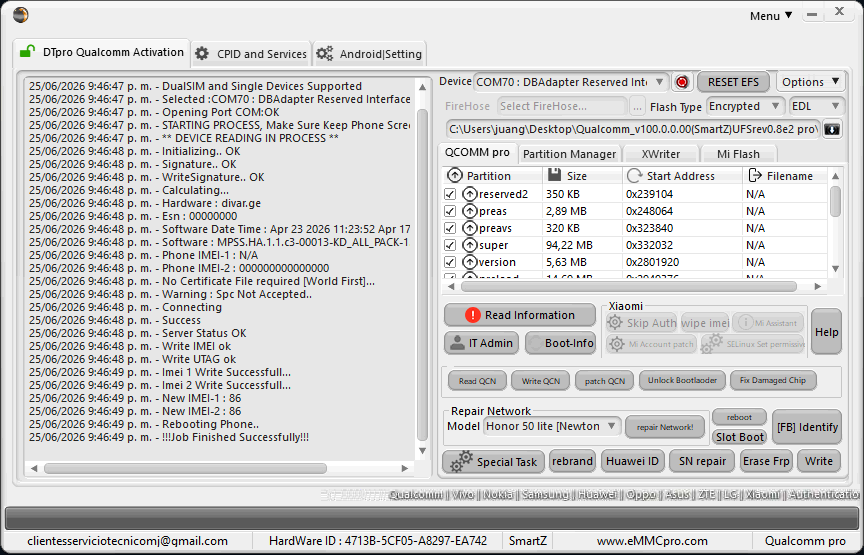Viewport: 864px width, 555px height.
Task: Click the Huawei ID button
Action: tap(632, 461)
